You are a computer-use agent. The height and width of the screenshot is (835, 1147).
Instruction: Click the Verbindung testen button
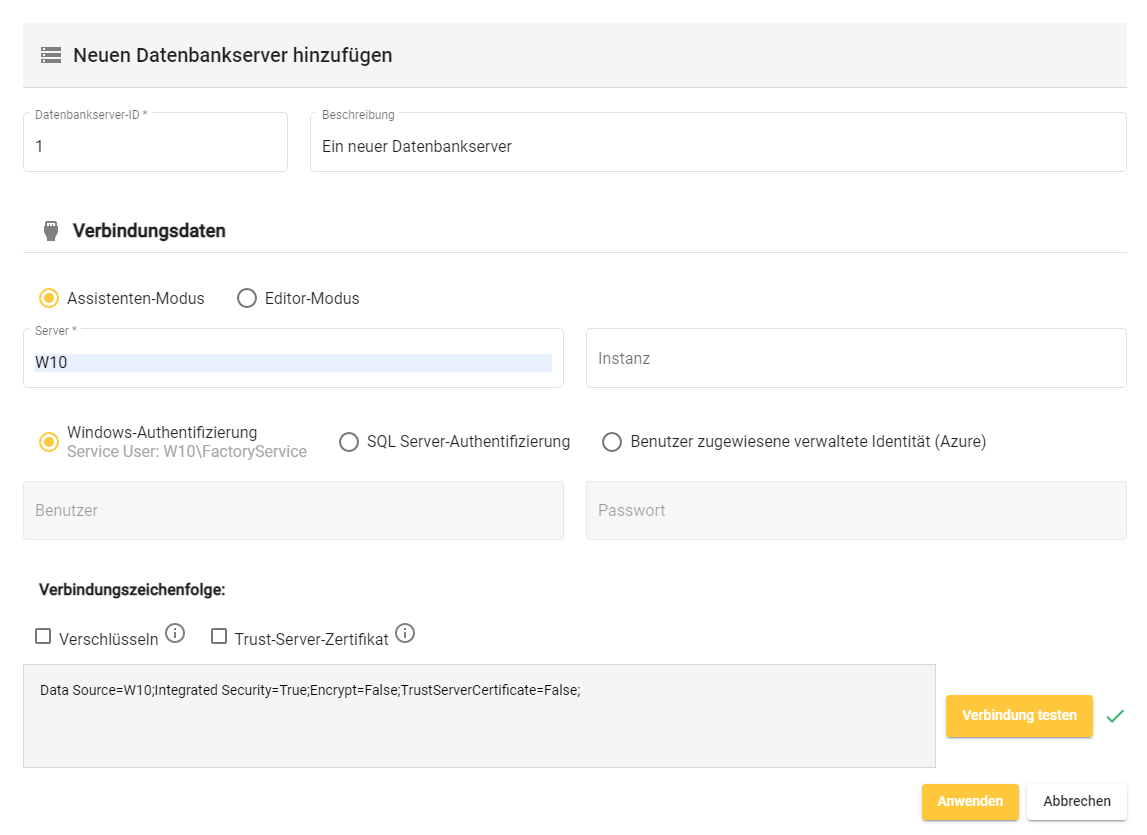click(x=1019, y=716)
